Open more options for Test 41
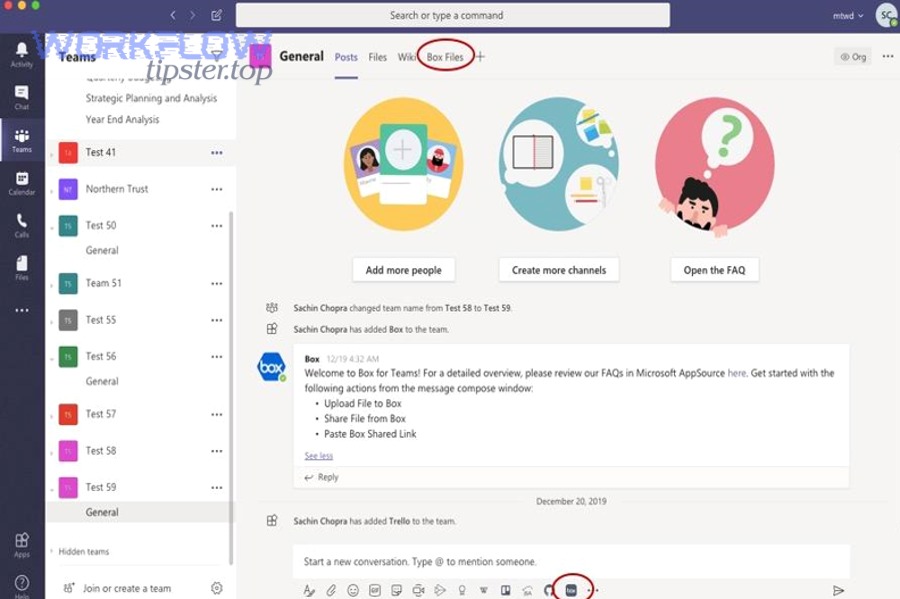The width and height of the screenshot is (900, 599). pyautogui.click(x=216, y=153)
